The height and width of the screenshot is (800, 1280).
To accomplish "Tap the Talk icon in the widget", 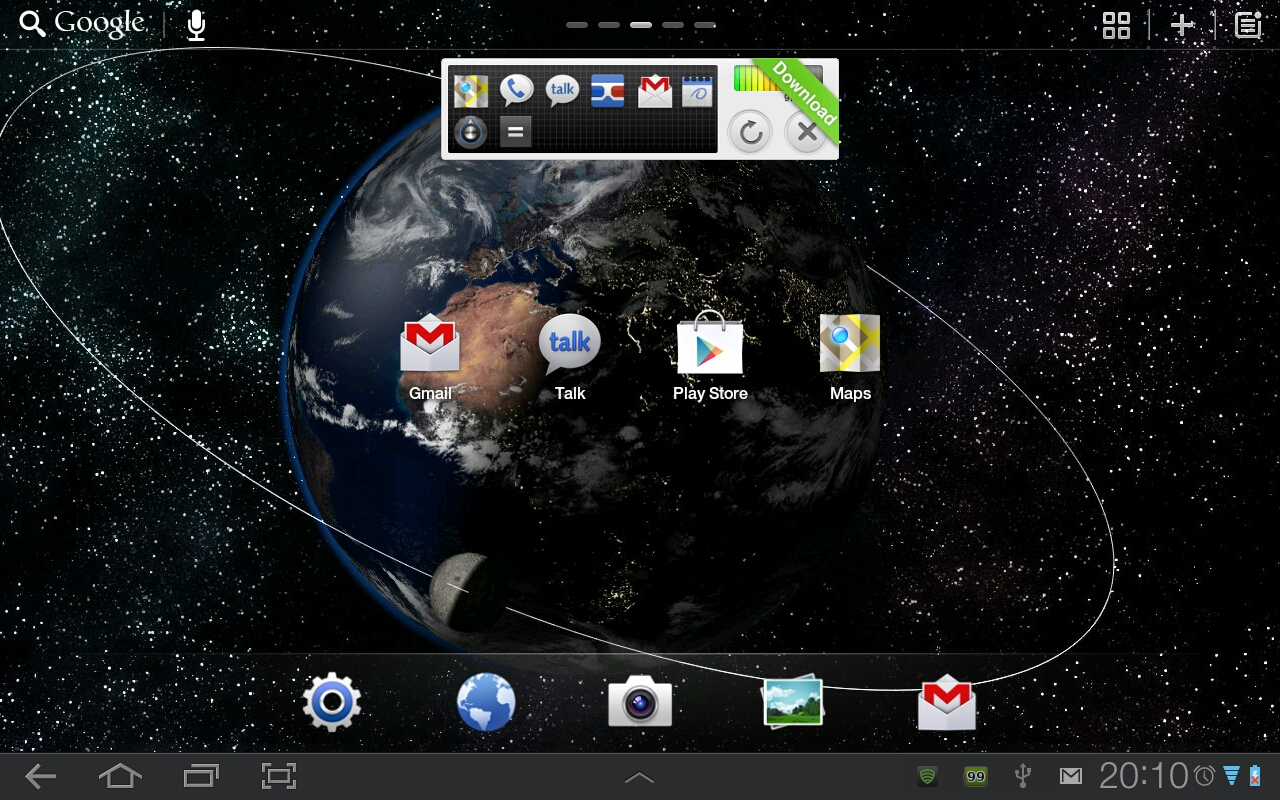I will [563, 91].
